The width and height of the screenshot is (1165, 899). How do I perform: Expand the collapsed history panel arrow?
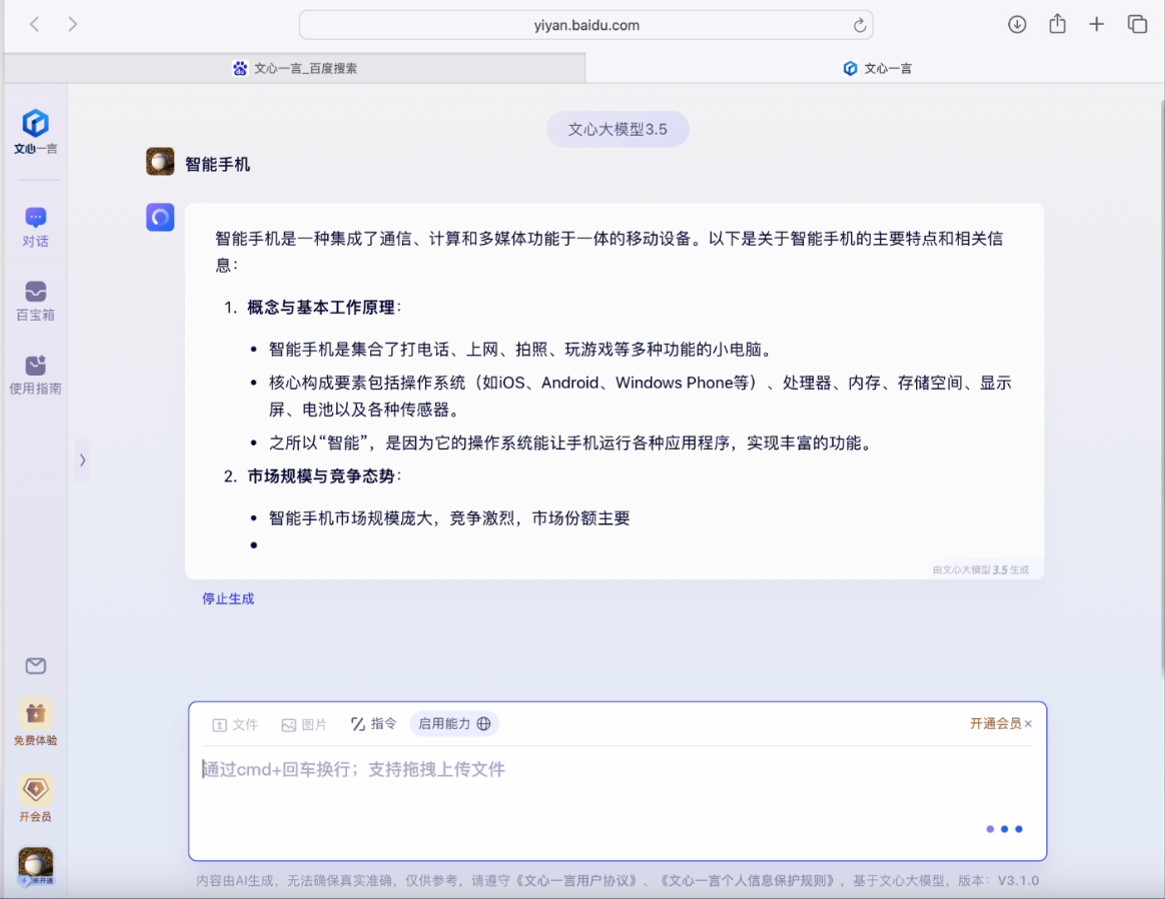click(82, 460)
